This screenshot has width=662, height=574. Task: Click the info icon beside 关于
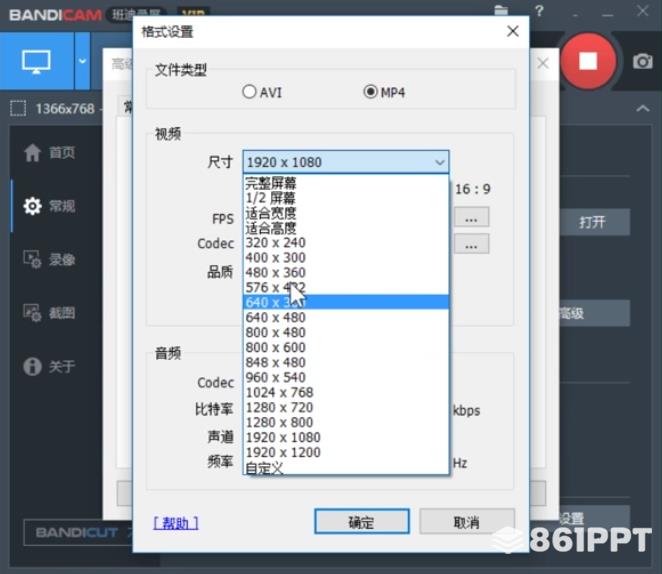click(x=33, y=366)
